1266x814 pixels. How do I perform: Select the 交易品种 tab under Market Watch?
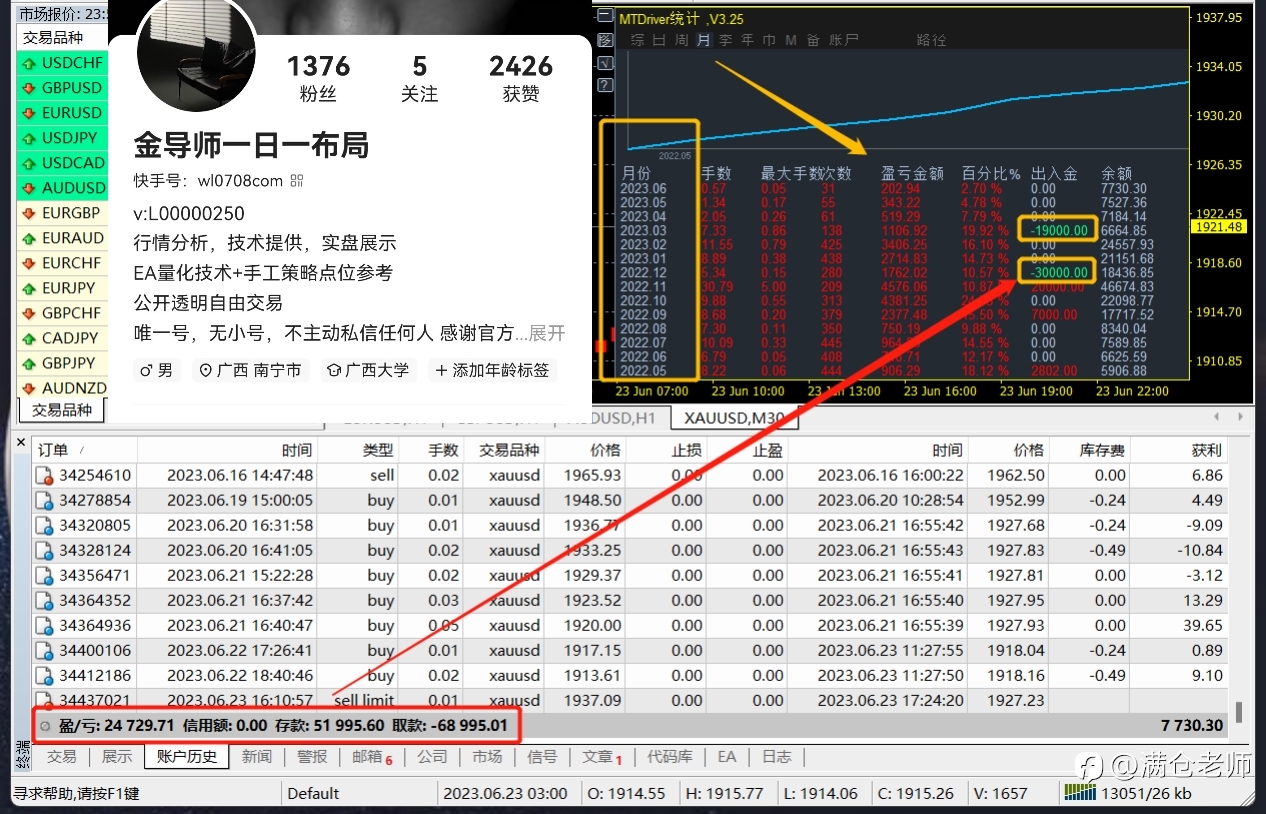point(62,410)
